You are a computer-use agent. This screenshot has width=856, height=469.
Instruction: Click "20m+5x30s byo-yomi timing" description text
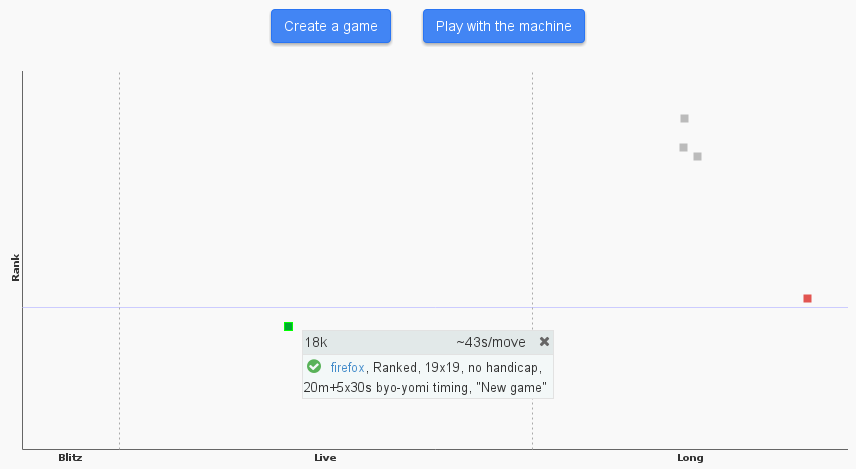tap(388, 388)
